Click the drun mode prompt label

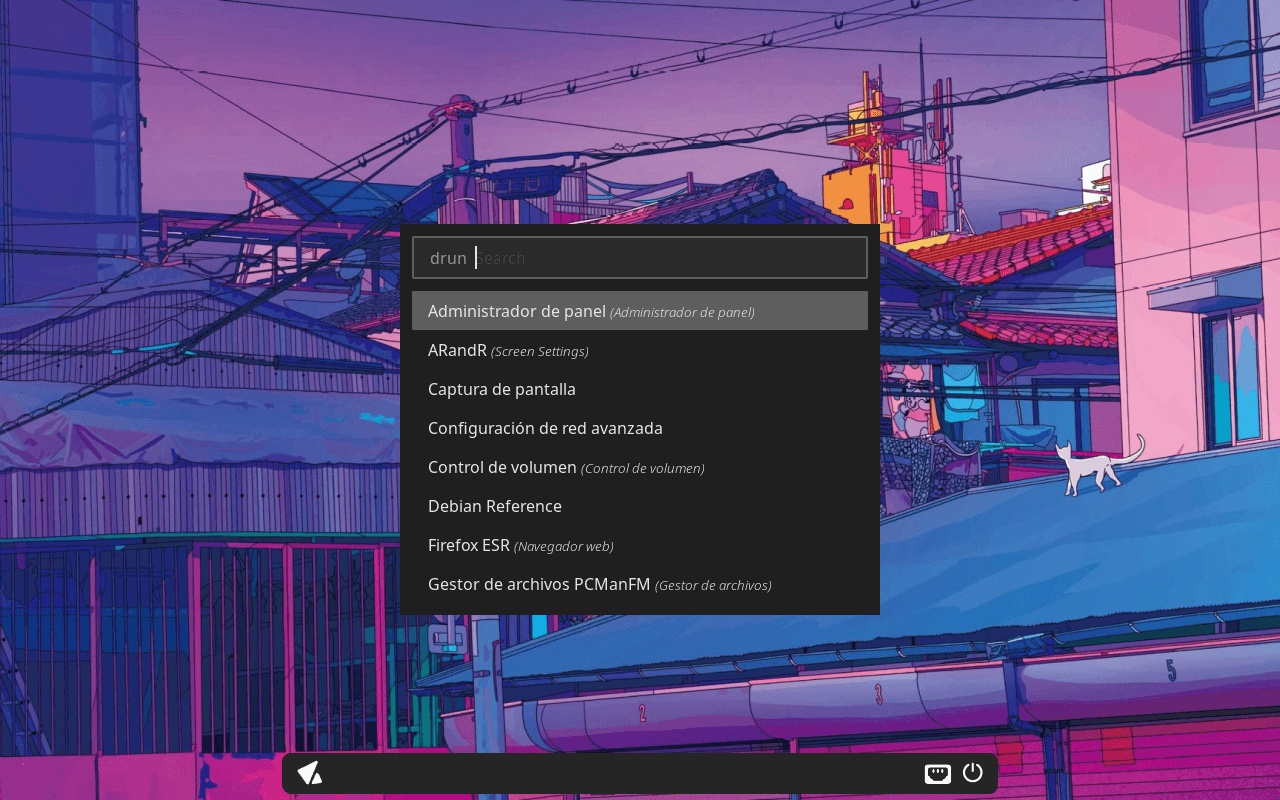(448, 258)
